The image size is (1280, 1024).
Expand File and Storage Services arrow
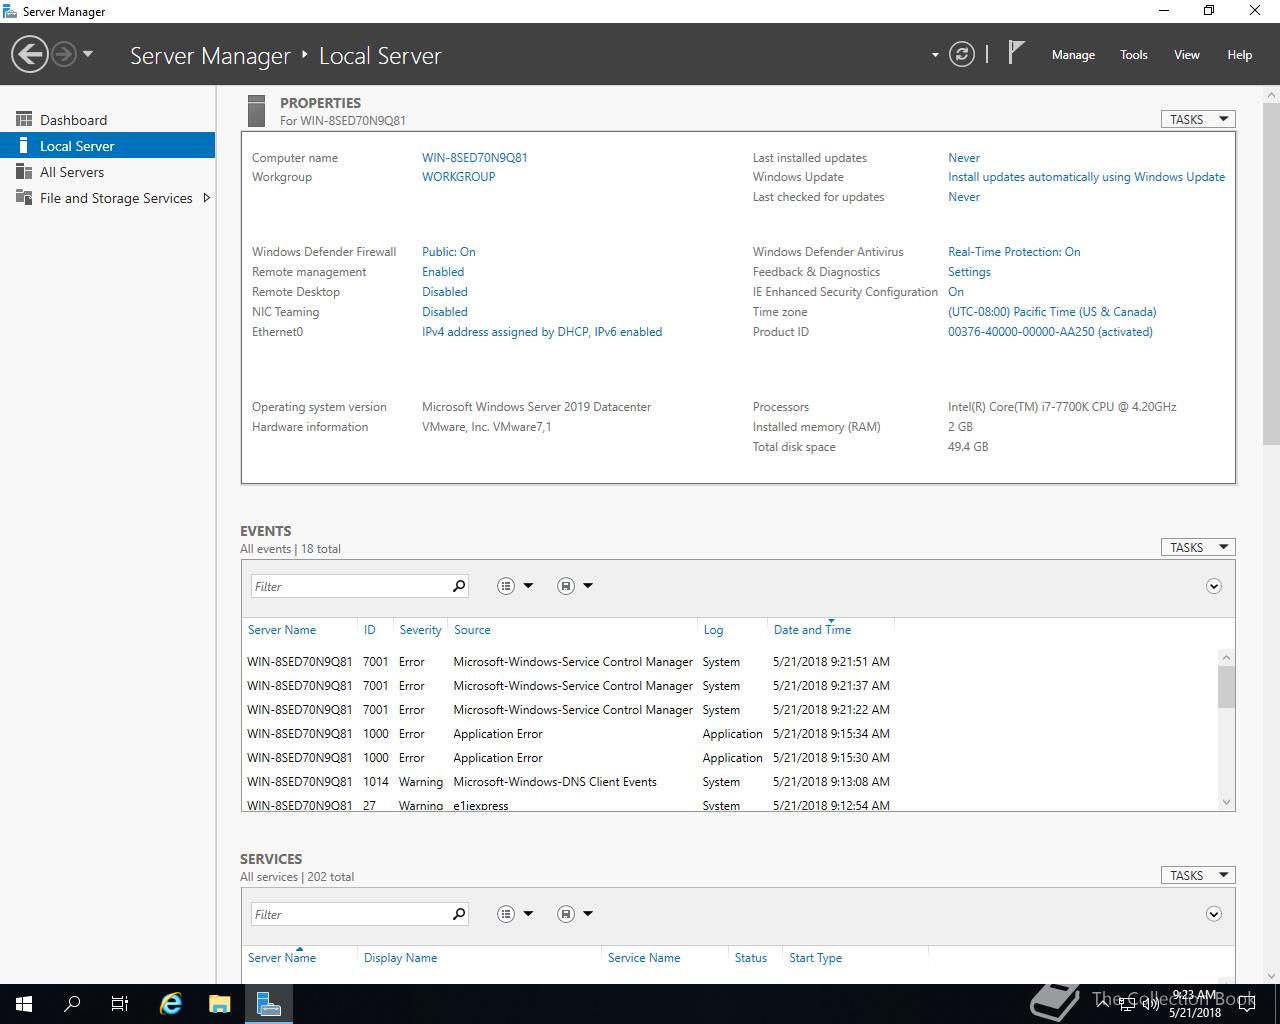click(206, 198)
